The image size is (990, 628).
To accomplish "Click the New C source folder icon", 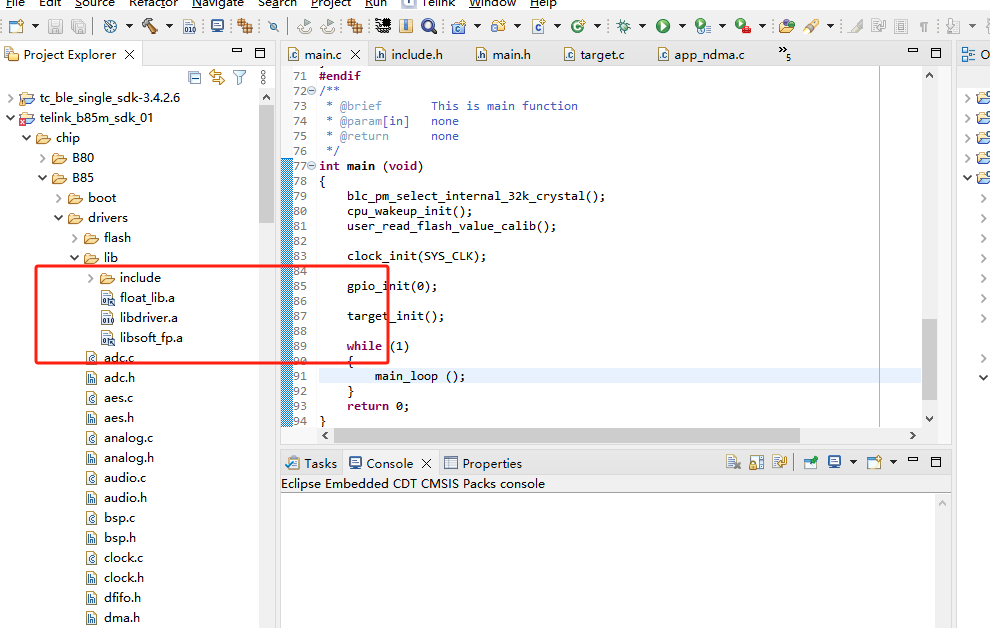I will (x=498, y=26).
